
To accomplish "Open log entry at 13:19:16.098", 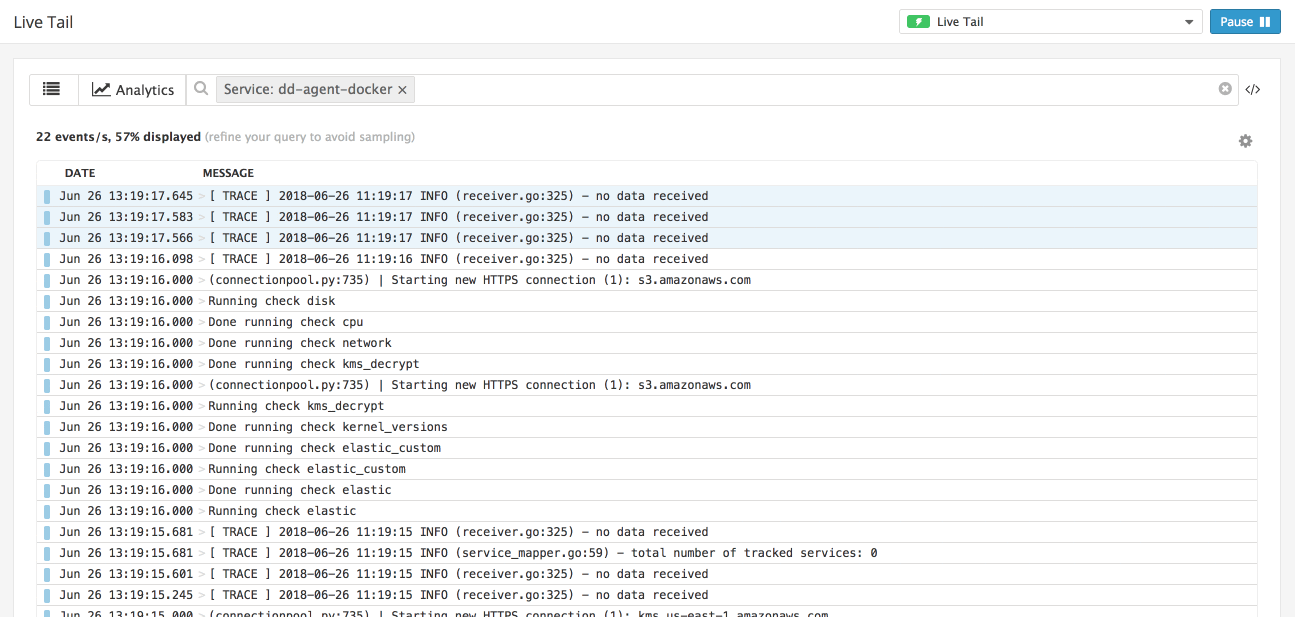I will [647, 259].
